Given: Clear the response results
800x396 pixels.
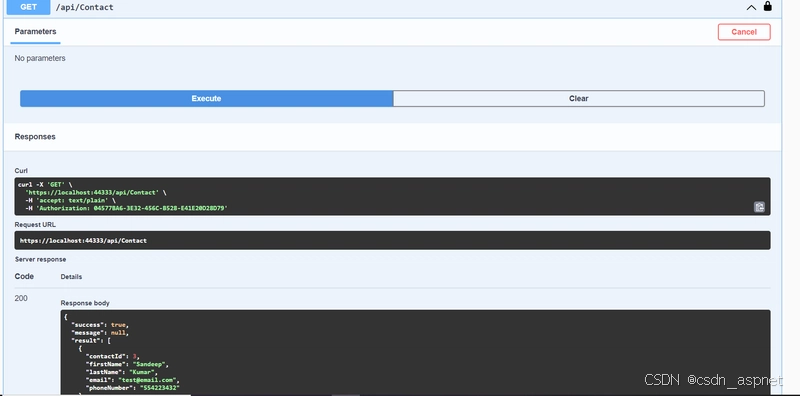Looking at the screenshot, I should click(x=579, y=98).
